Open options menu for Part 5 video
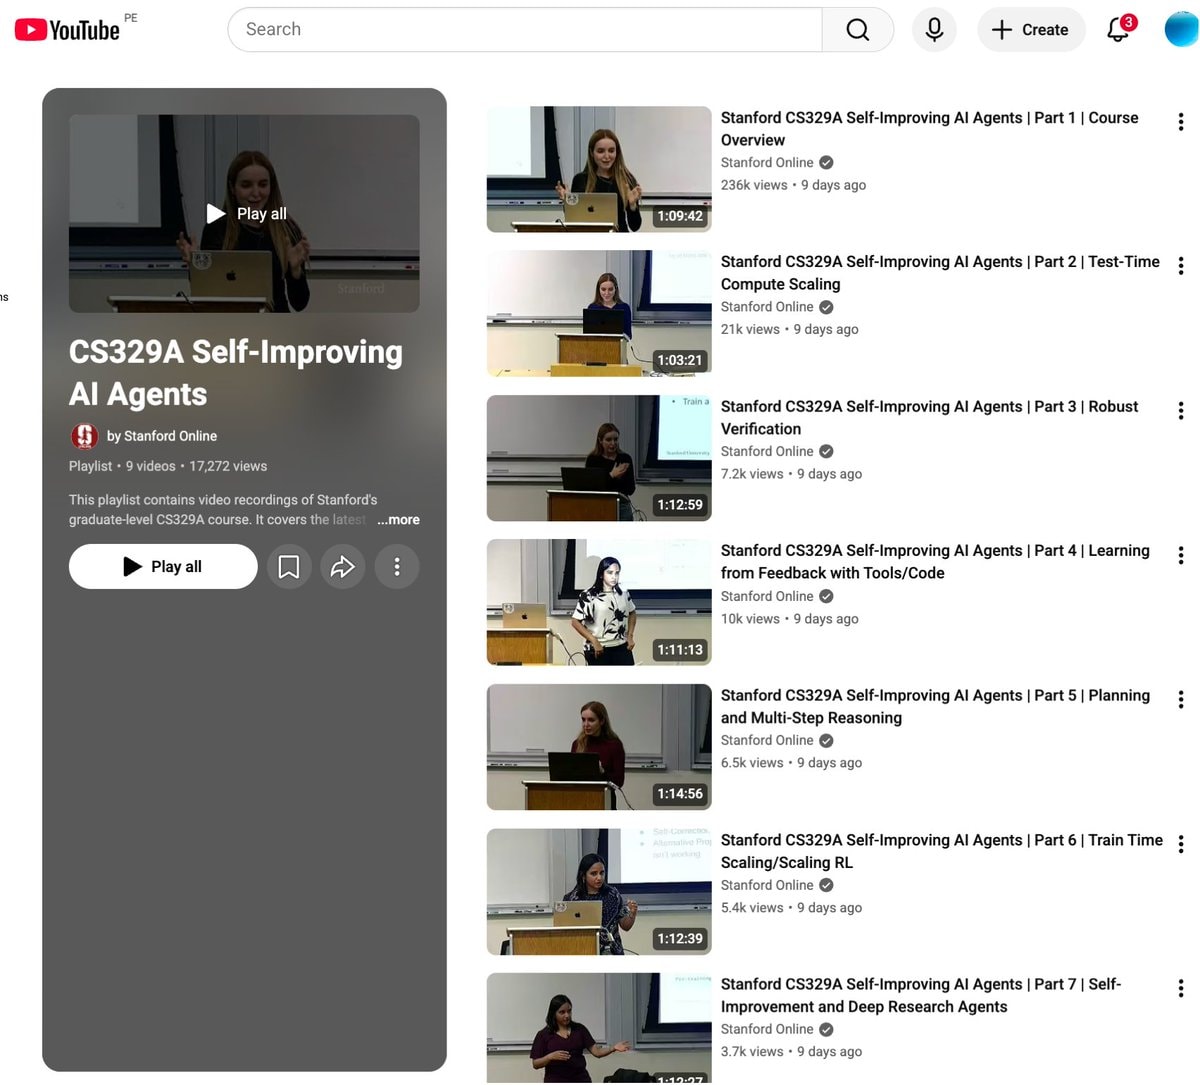 (x=1181, y=700)
